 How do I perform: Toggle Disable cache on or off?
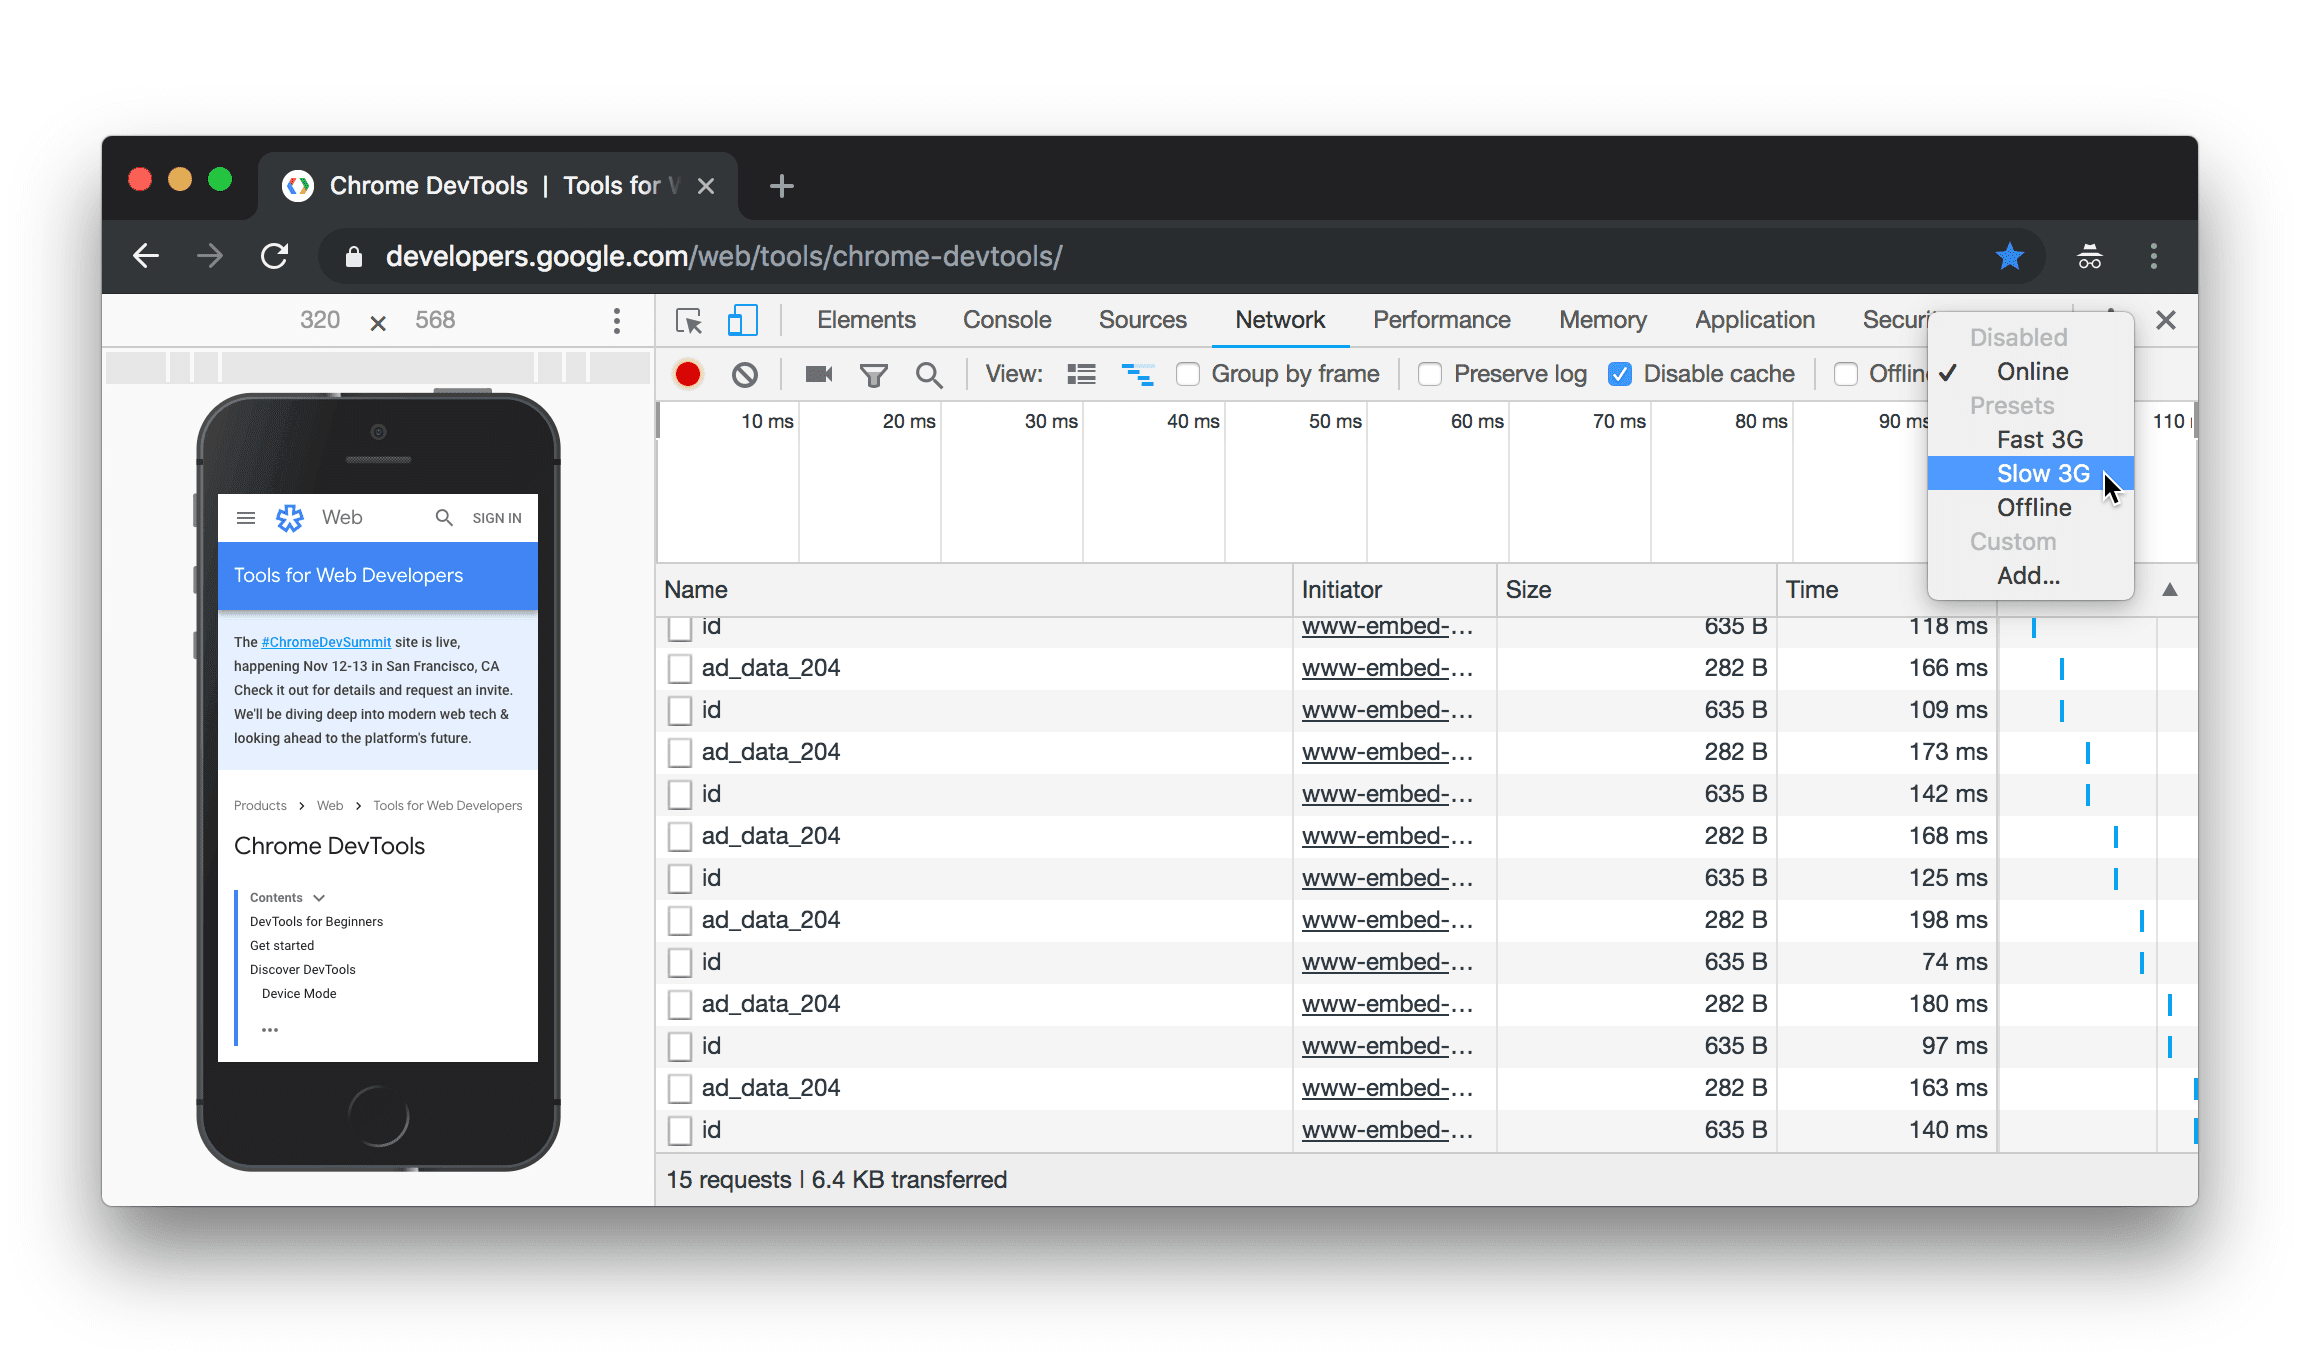[1620, 373]
